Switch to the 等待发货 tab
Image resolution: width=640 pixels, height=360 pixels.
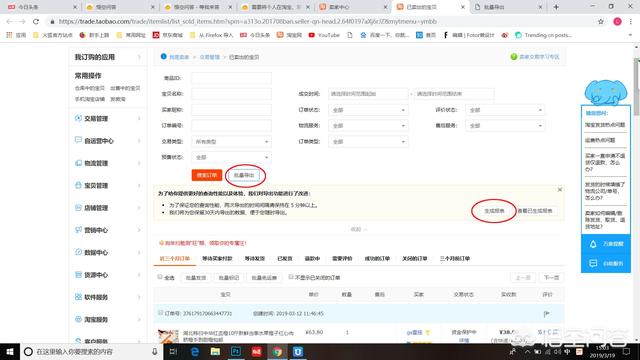(x=255, y=258)
